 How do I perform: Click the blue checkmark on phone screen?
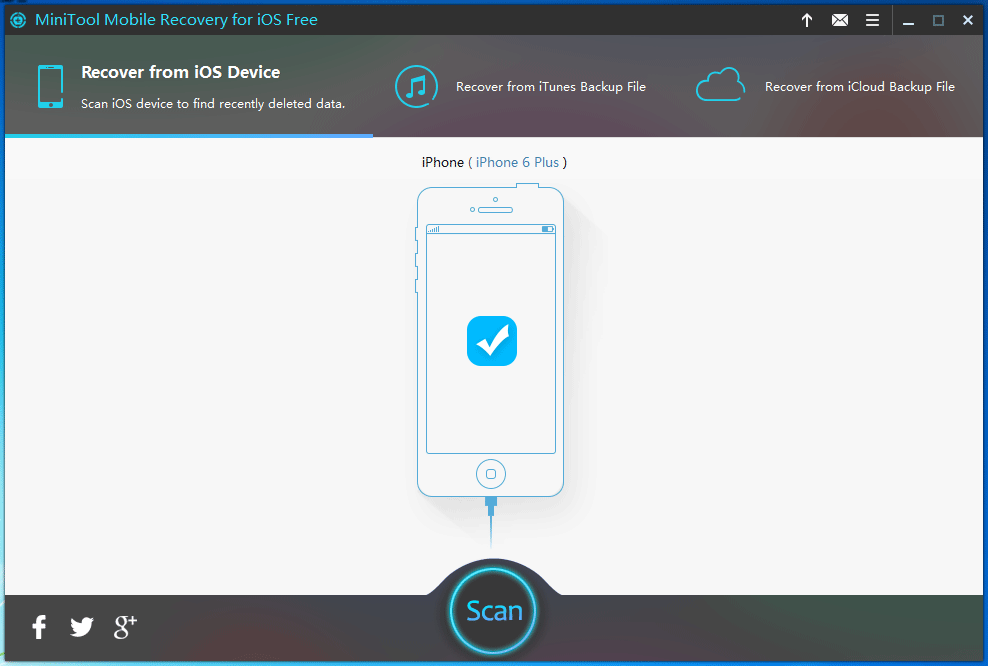coord(492,341)
